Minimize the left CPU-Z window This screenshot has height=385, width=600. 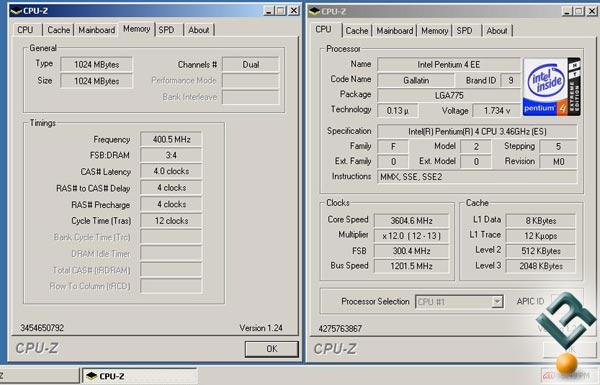pos(269,11)
